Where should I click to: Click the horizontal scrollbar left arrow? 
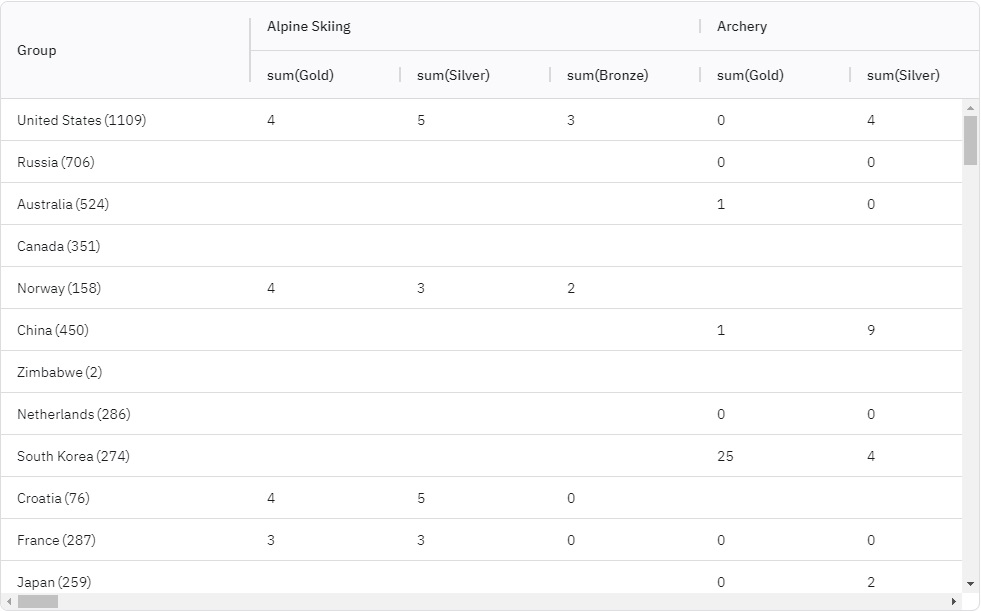tap(9, 602)
